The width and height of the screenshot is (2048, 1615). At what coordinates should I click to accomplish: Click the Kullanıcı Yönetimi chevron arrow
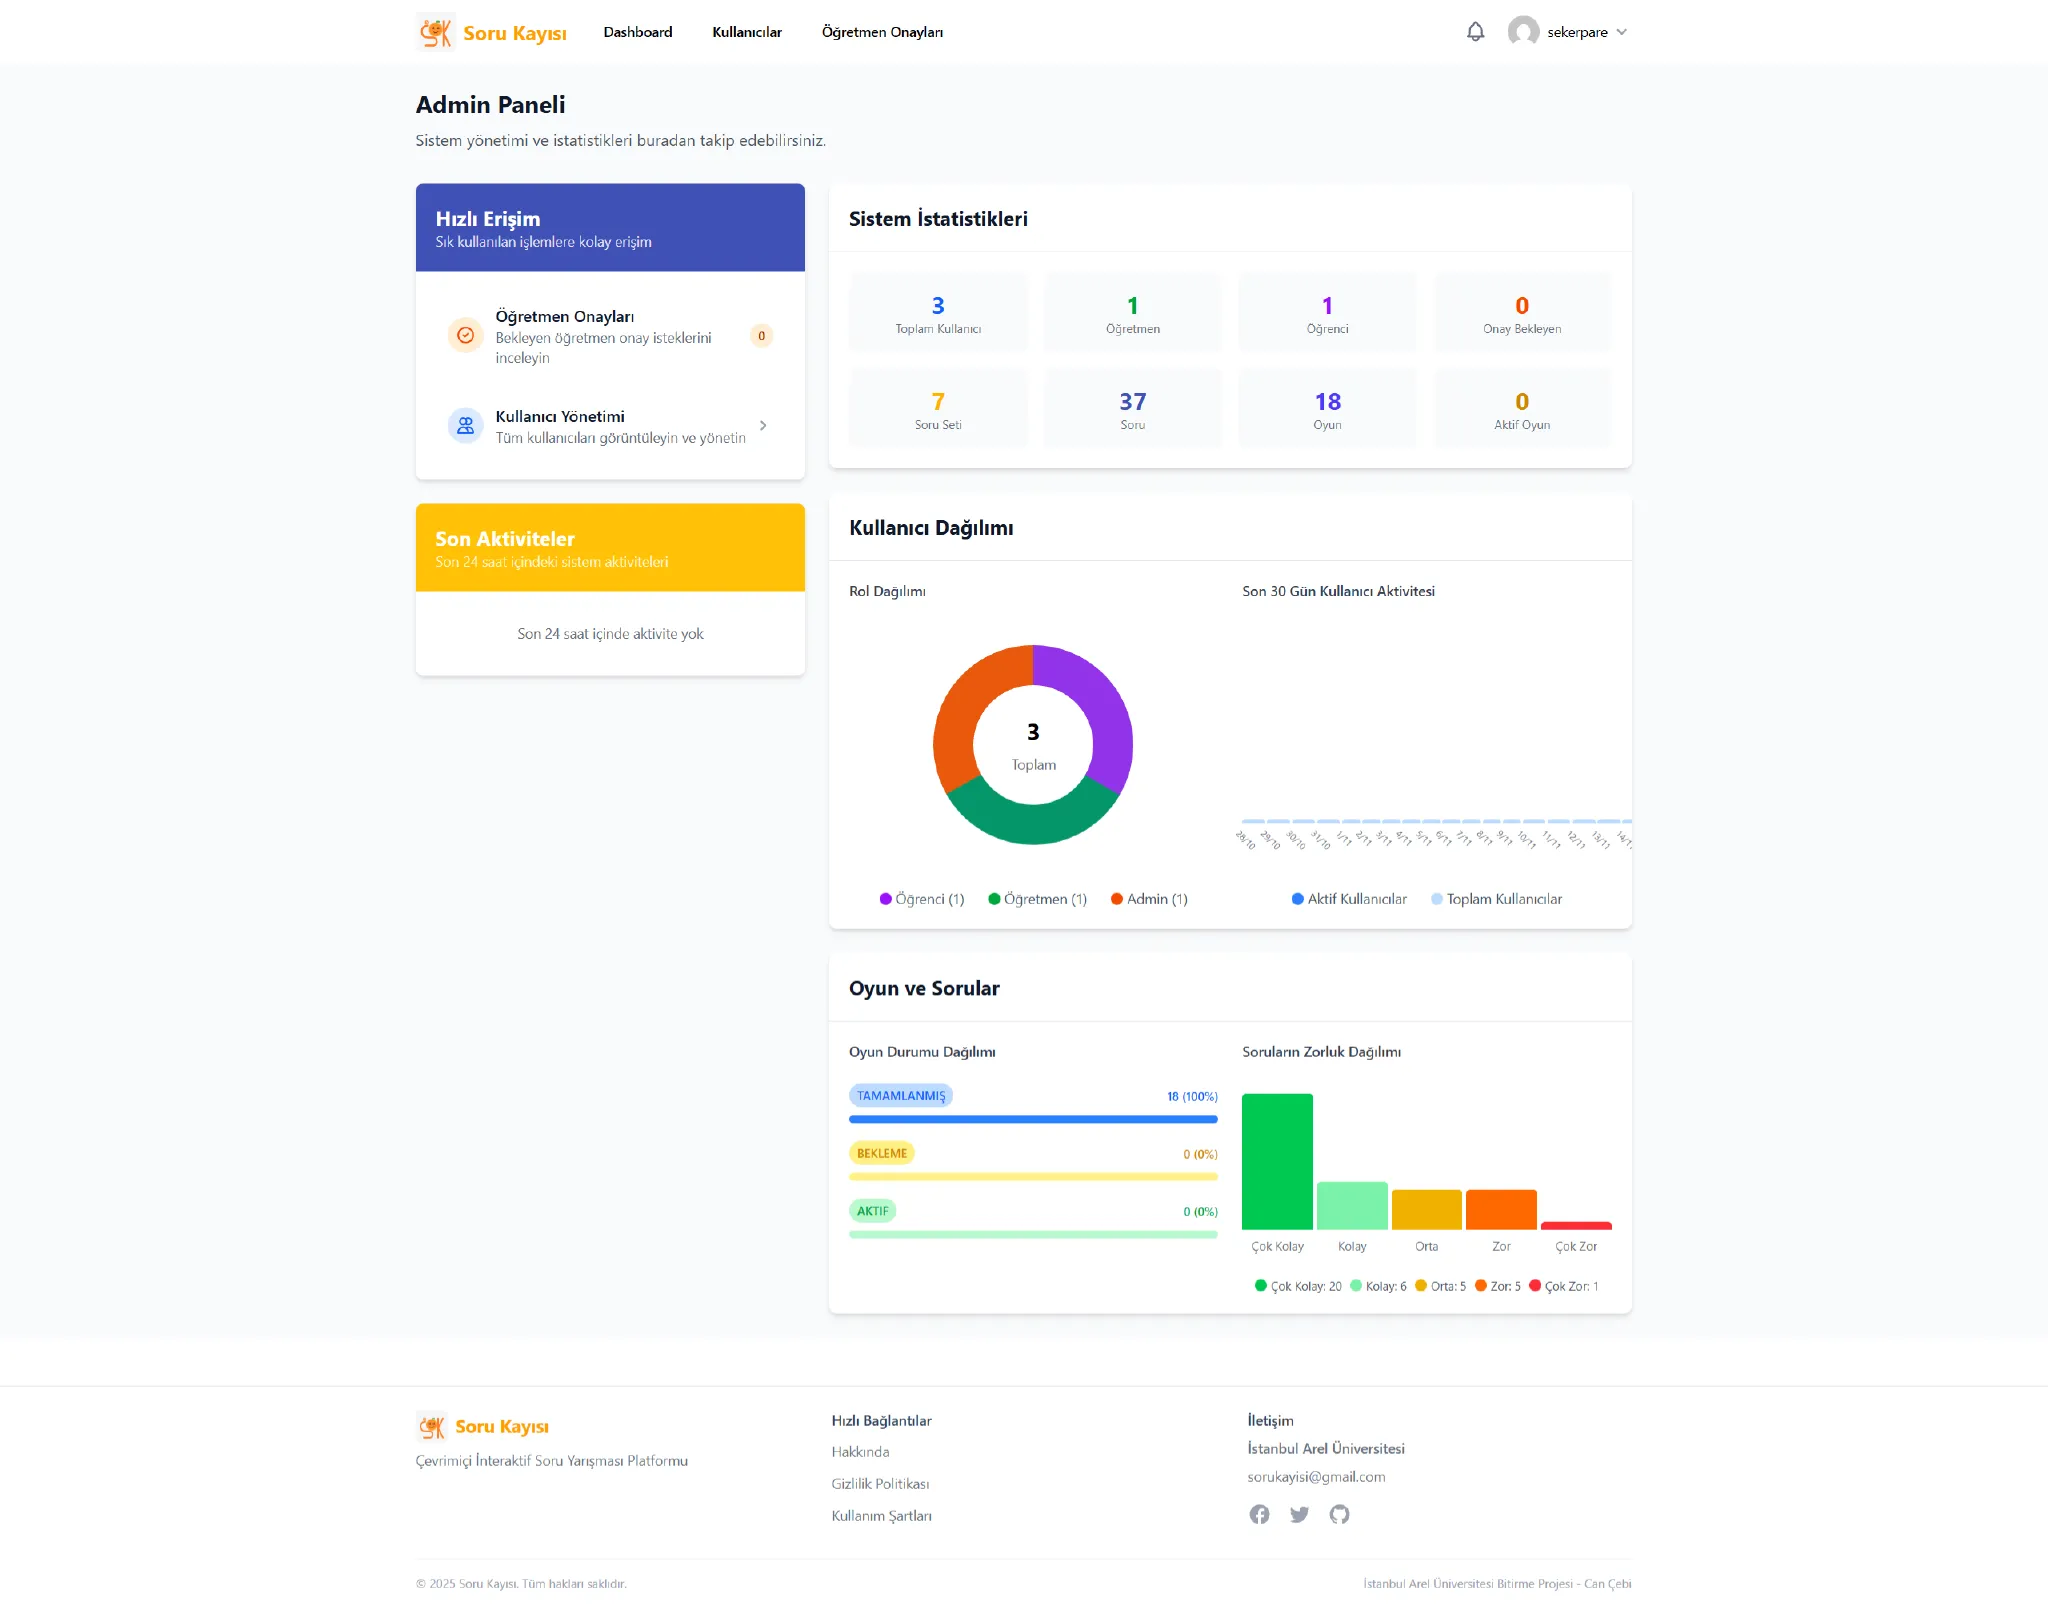tap(763, 426)
